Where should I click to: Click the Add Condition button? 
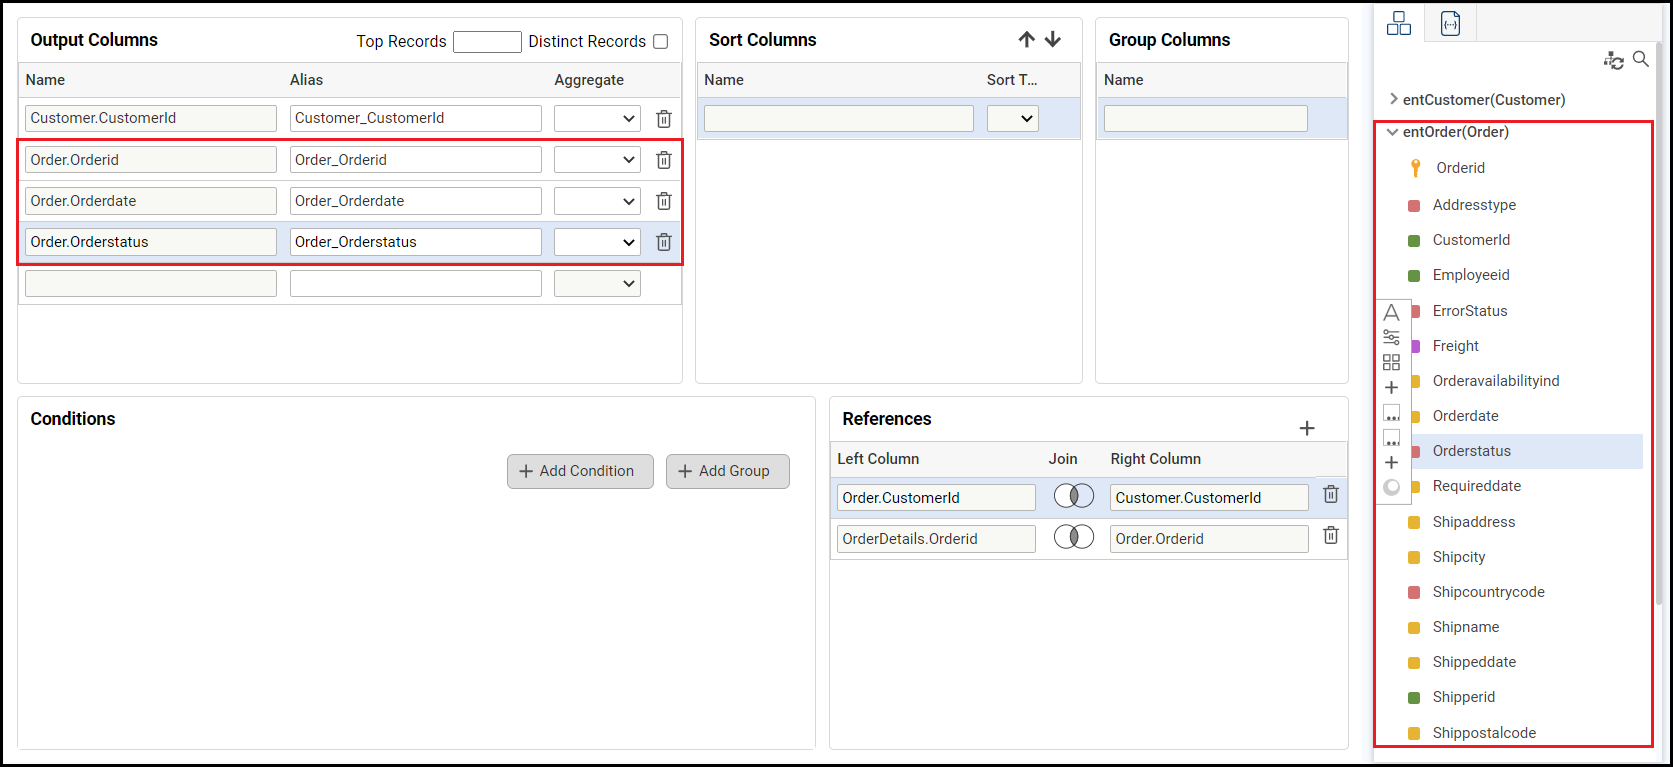(x=580, y=471)
